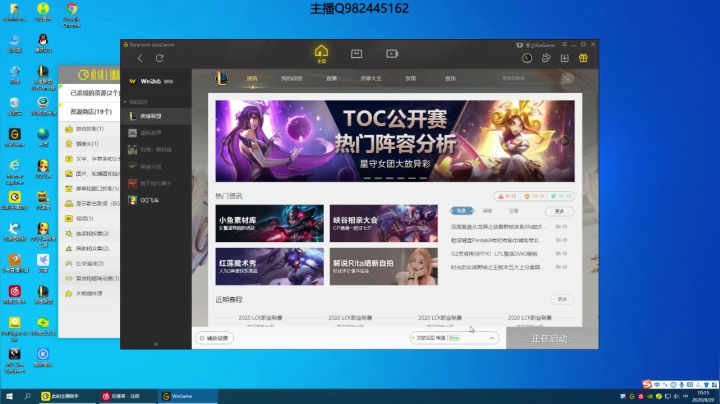This screenshot has height=404, width=720.
Task: Go back using WeGame back arrow
Action: [140, 58]
